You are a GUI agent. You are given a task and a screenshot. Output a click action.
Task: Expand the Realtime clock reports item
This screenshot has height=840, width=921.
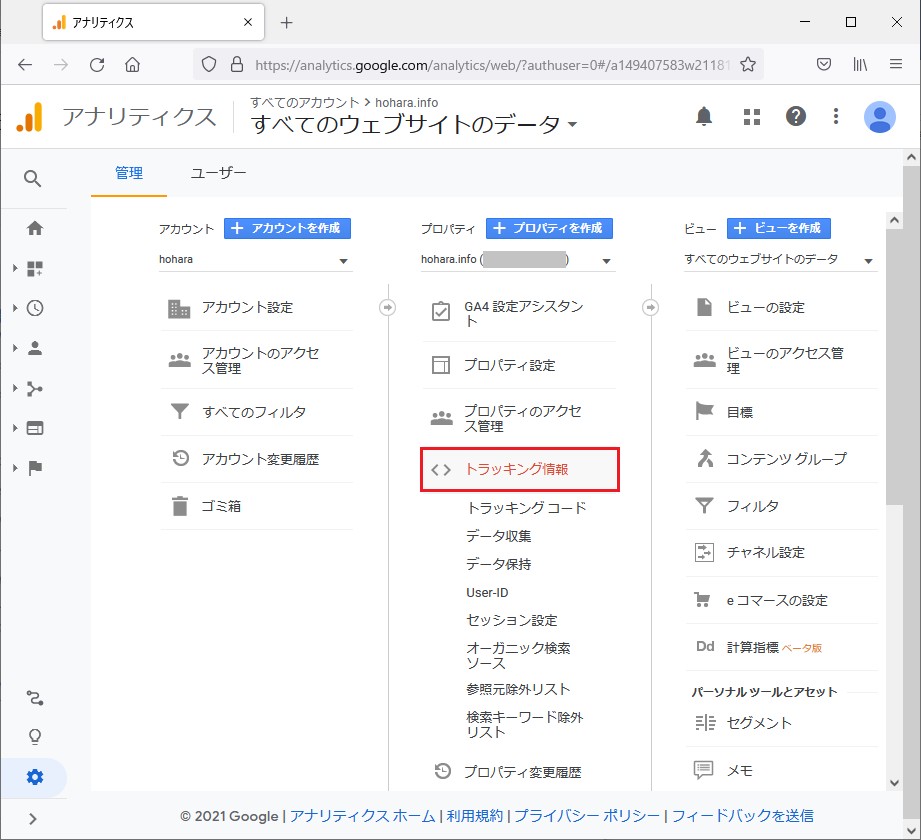click(35, 308)
